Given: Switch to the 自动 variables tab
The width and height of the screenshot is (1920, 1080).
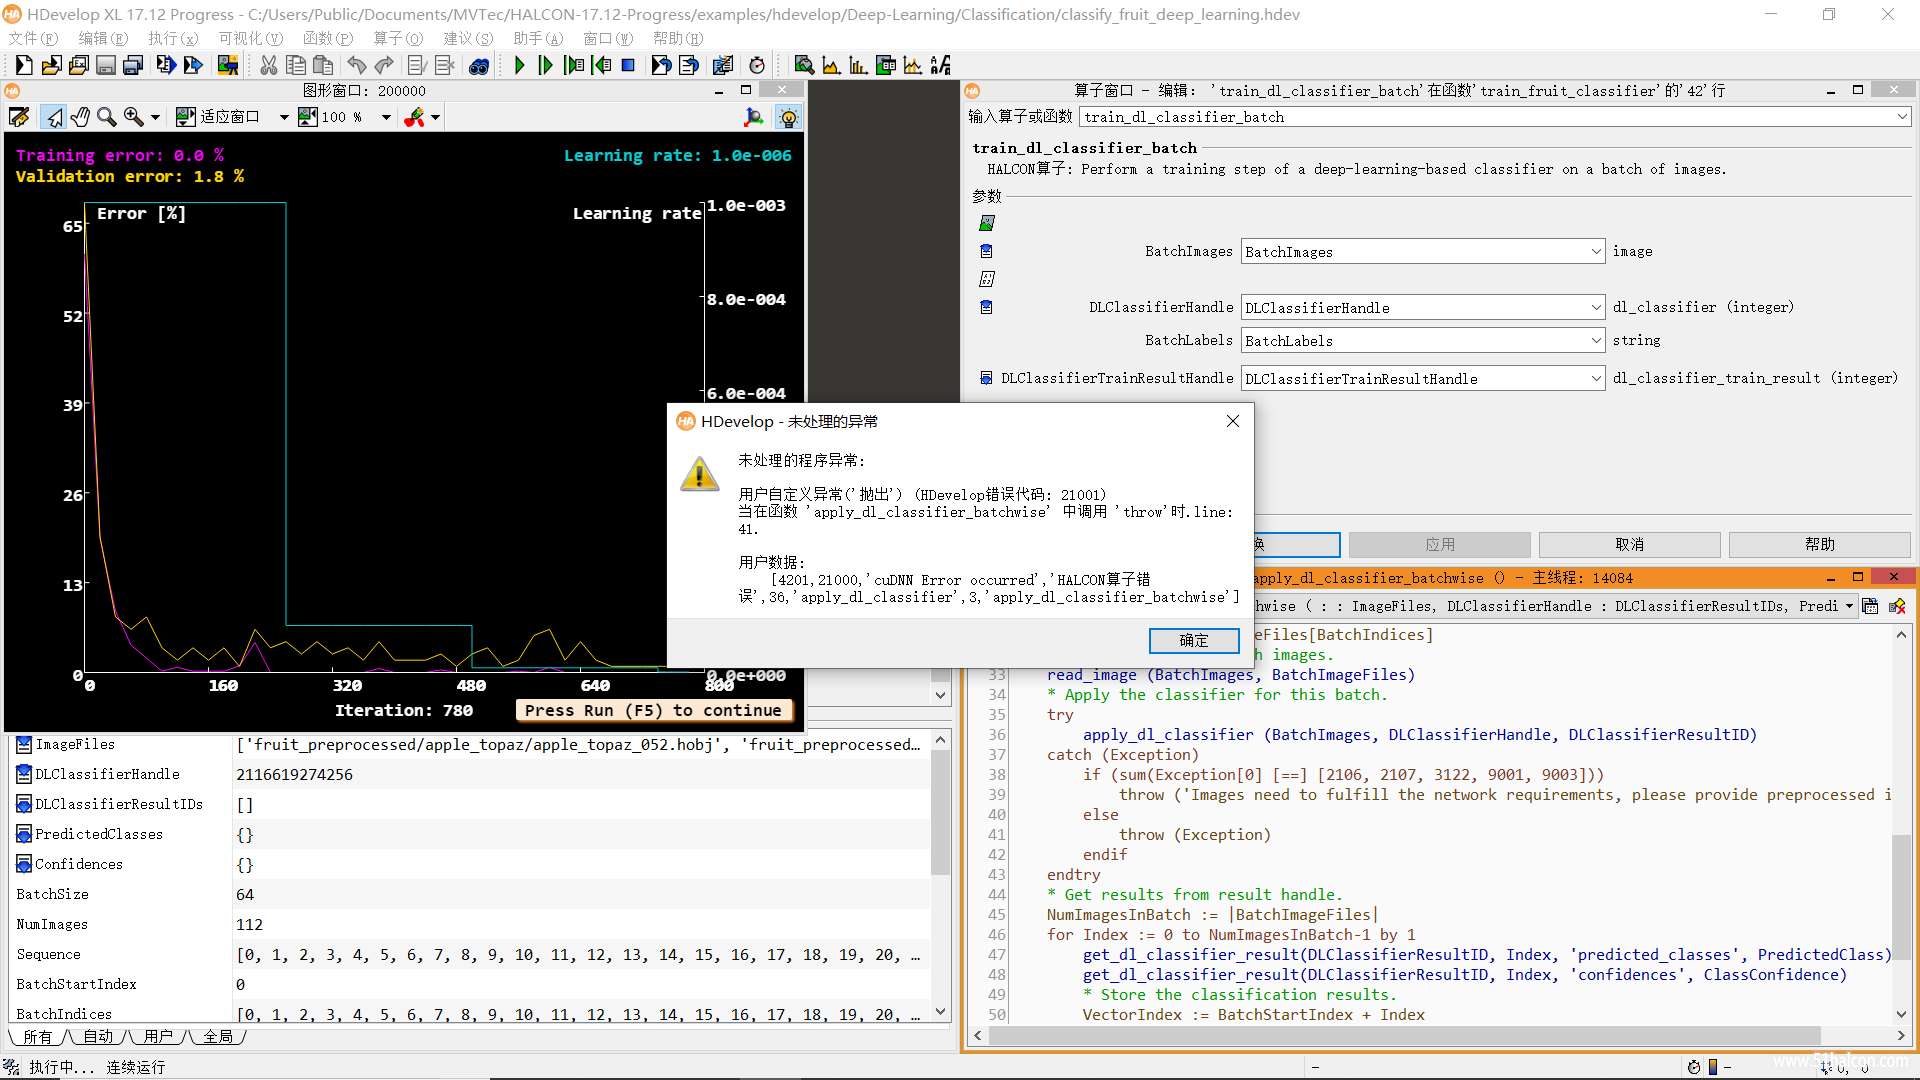Looking at the screenshot, I should (98, 1037).
